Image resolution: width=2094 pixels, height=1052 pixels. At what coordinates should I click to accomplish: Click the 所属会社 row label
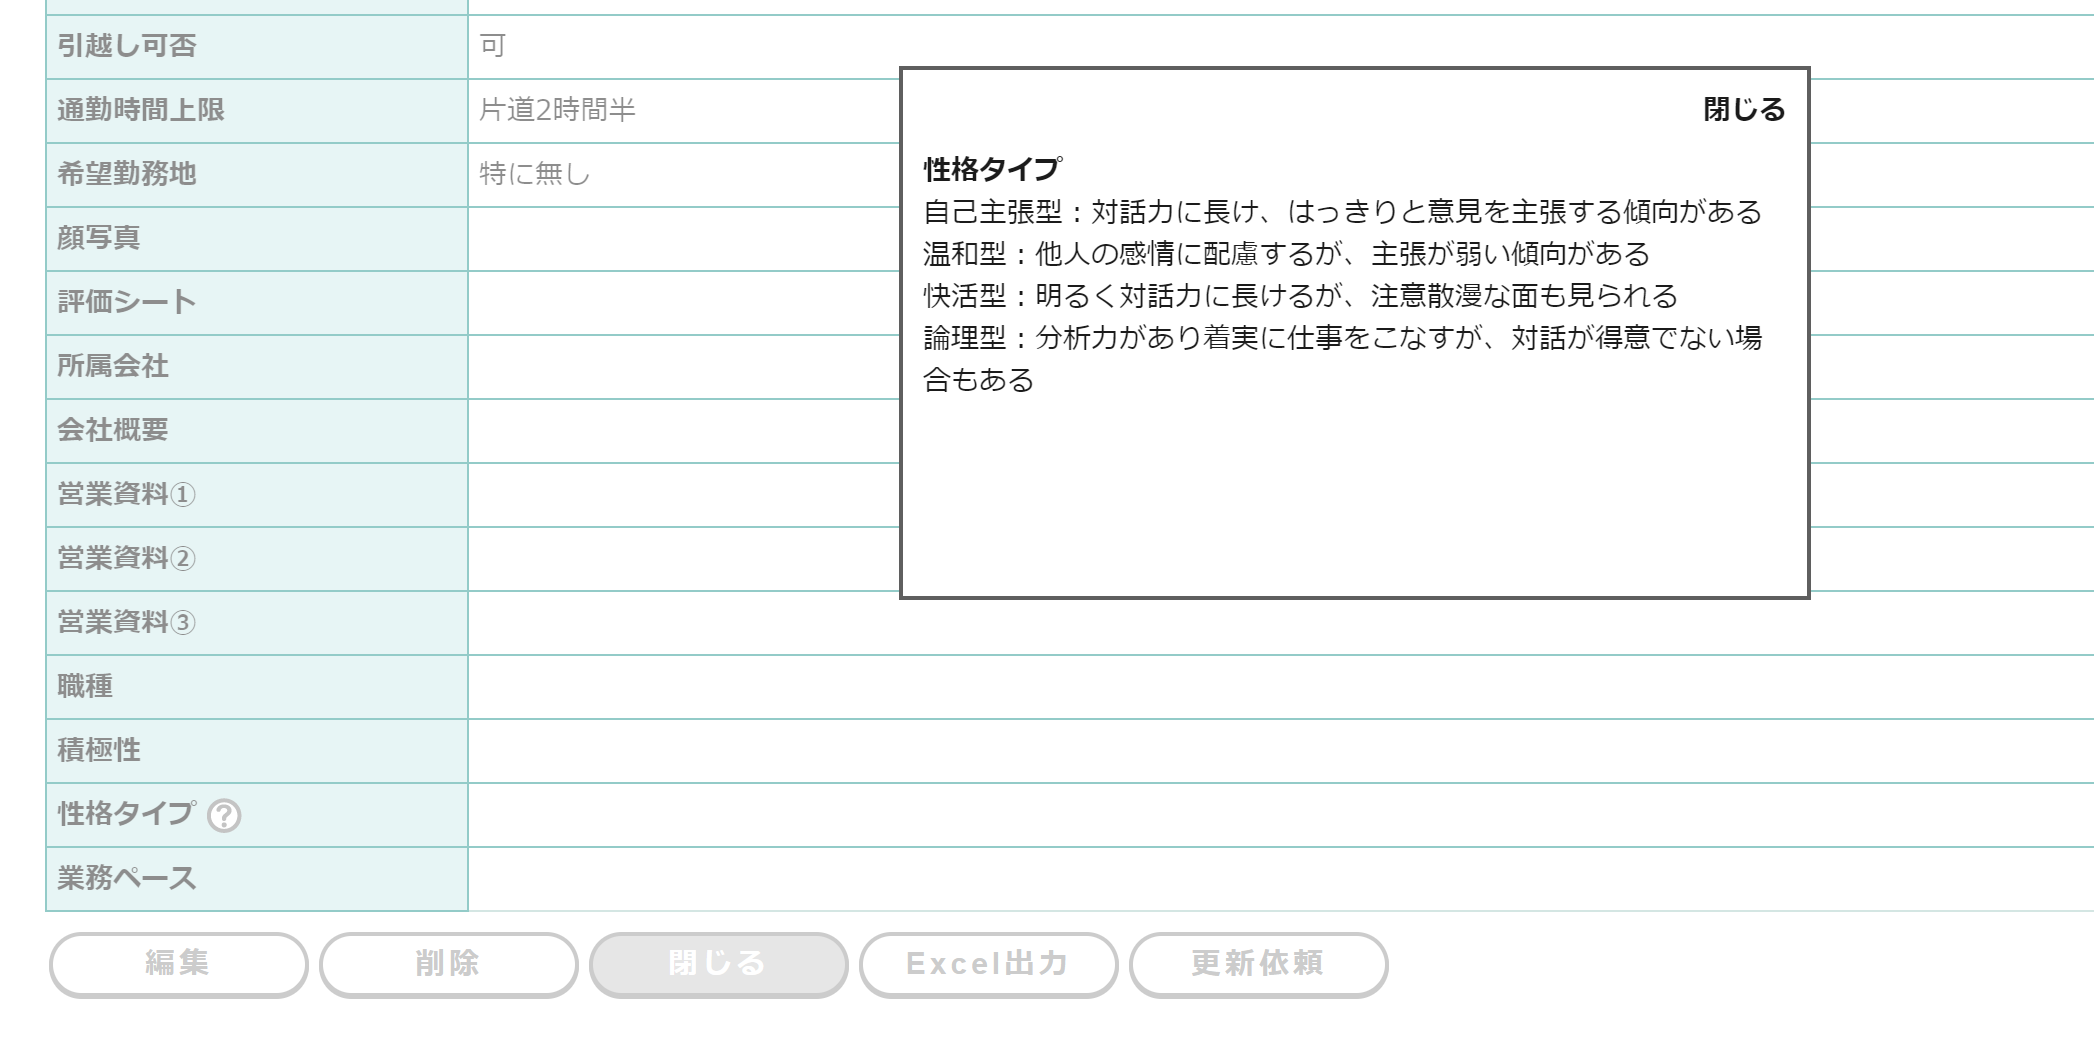coord(113,366)
